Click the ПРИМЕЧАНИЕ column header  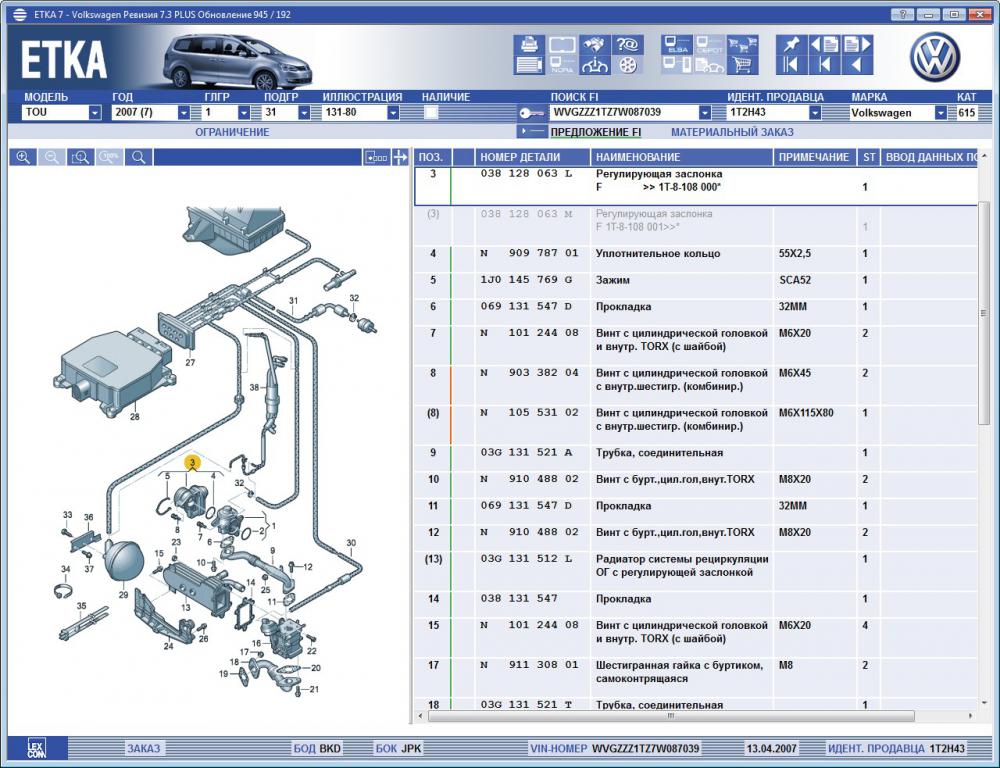814,157
